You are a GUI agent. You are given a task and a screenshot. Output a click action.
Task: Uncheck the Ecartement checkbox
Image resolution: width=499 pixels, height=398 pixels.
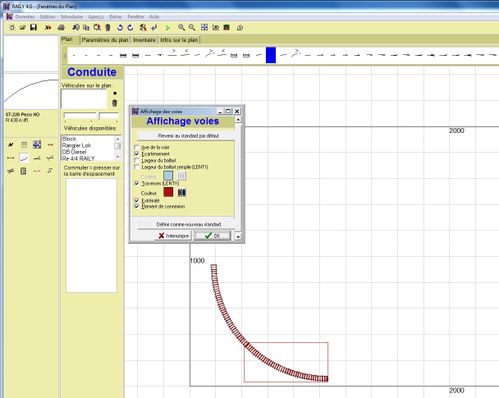(x=137, y=154)
